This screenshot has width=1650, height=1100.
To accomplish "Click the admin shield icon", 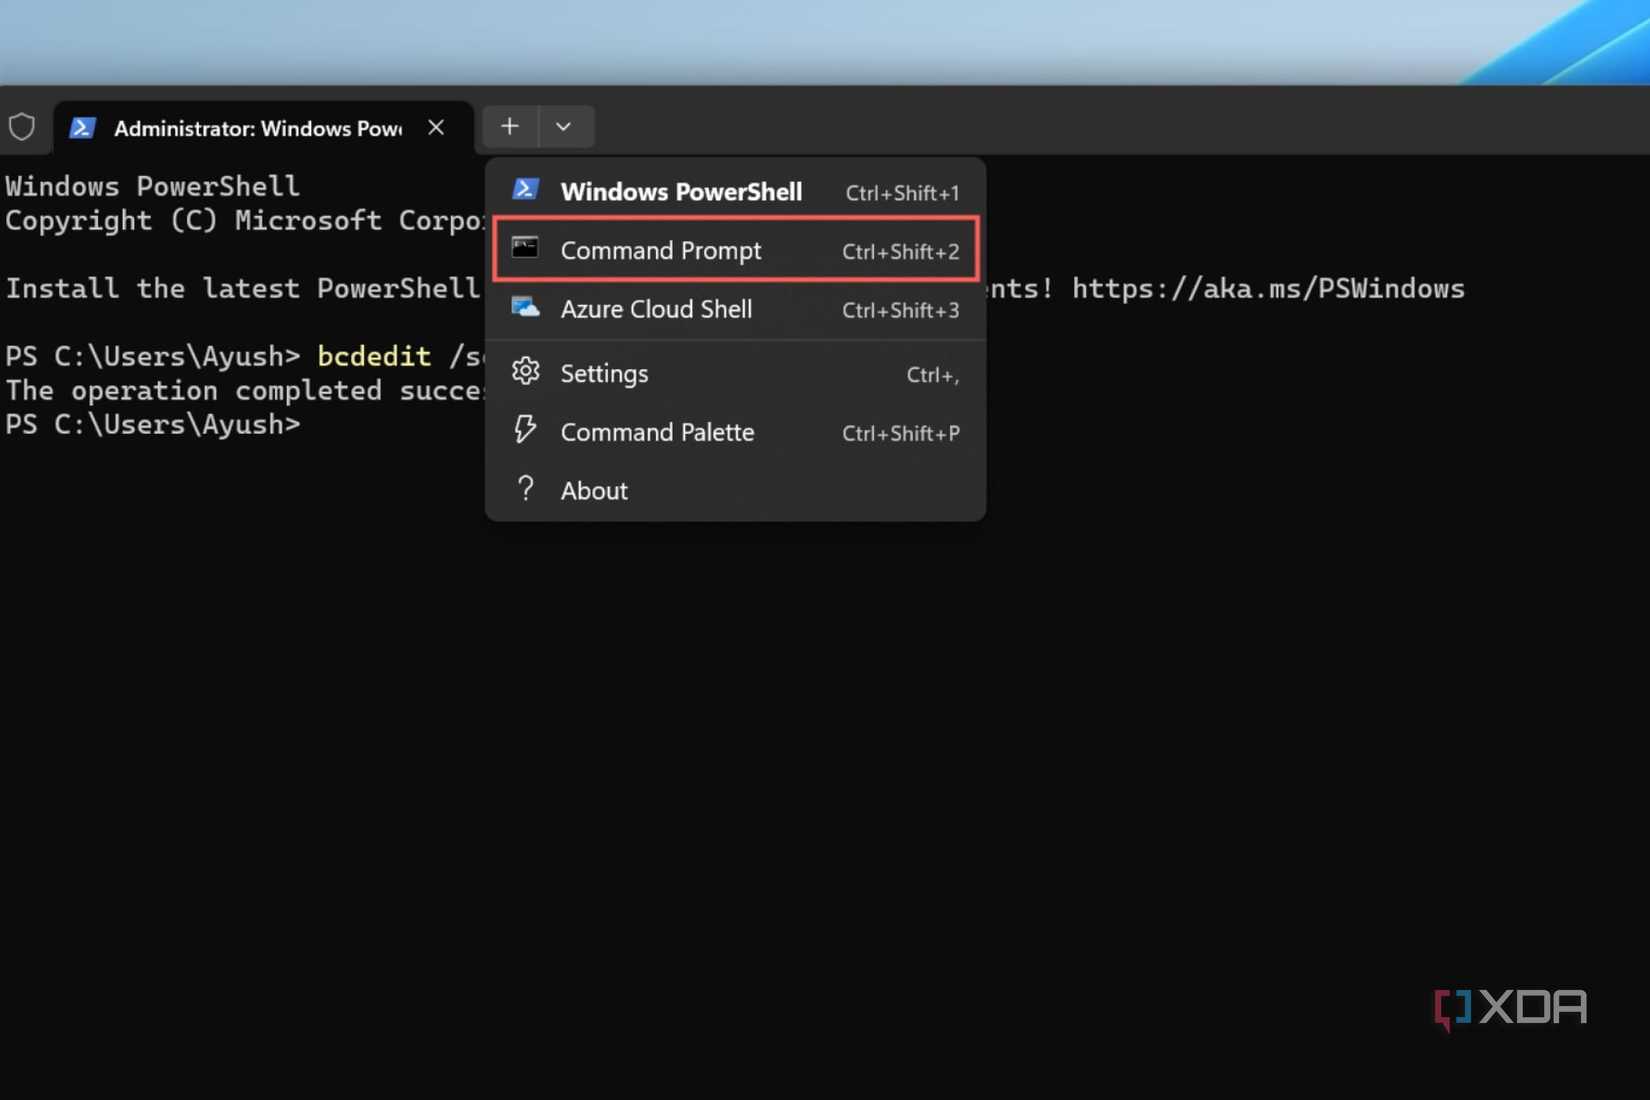I will (22, 127).
